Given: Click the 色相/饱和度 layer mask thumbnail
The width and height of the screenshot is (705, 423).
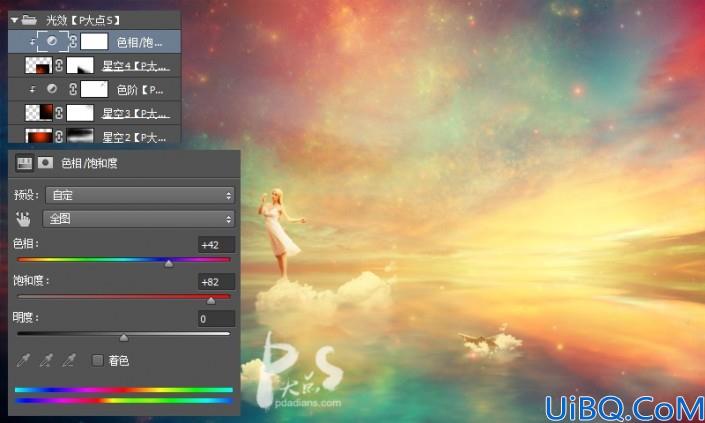Looking at the screenshot, I should [94, 41].
